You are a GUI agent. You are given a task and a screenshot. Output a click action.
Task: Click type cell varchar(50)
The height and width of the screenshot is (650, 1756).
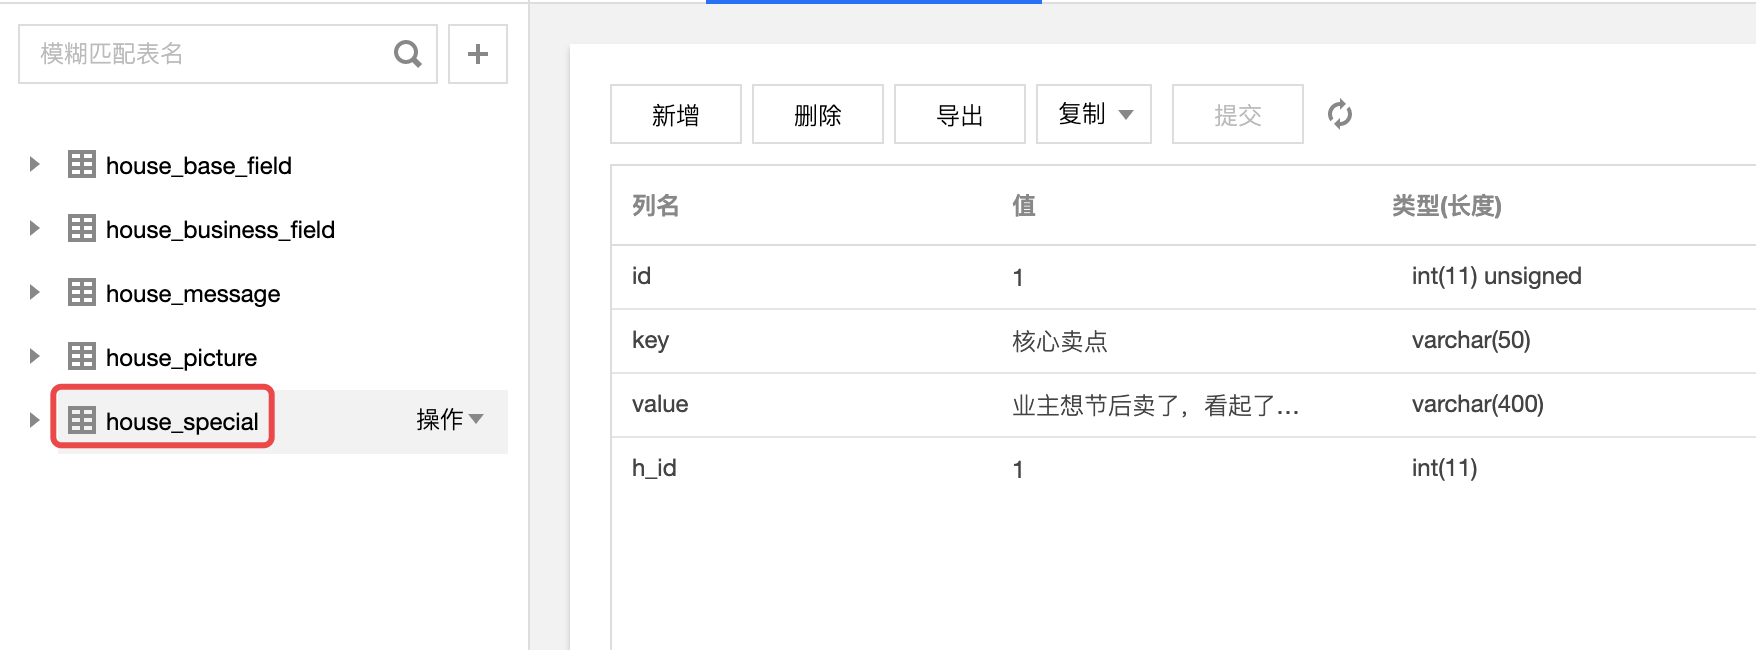(1471, 340)
